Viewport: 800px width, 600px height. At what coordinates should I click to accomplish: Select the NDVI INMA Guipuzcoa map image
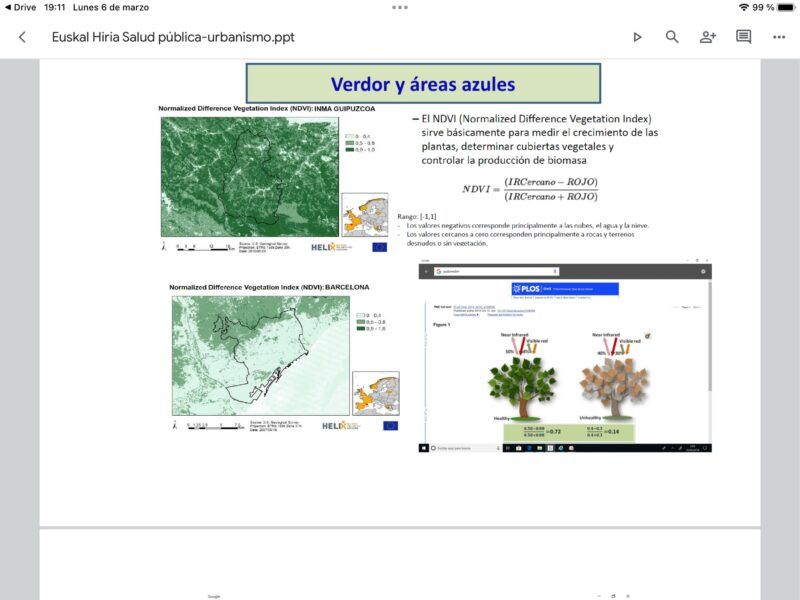[250, 176]
